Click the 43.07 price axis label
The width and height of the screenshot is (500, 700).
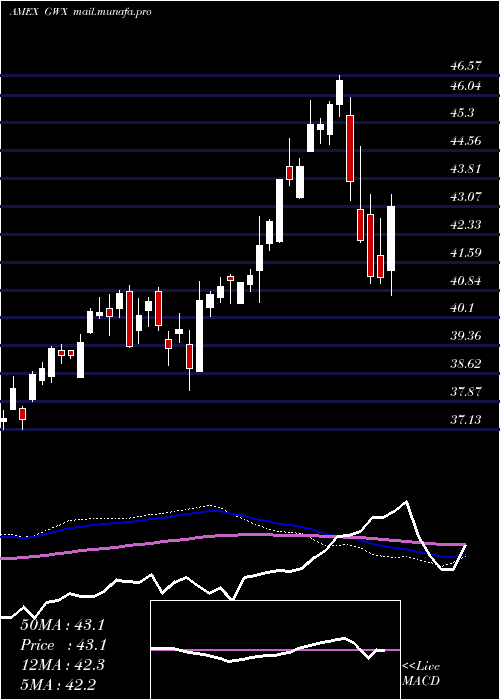(x=466, y=196)
